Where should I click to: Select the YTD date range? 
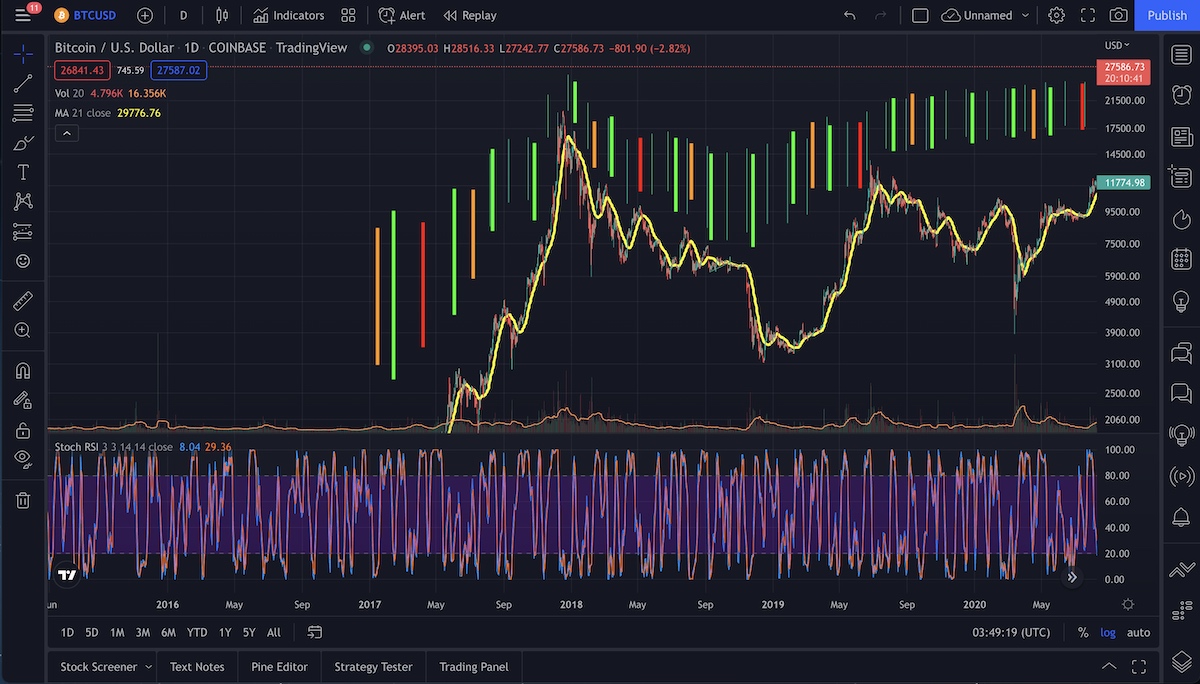click(197, 632)
